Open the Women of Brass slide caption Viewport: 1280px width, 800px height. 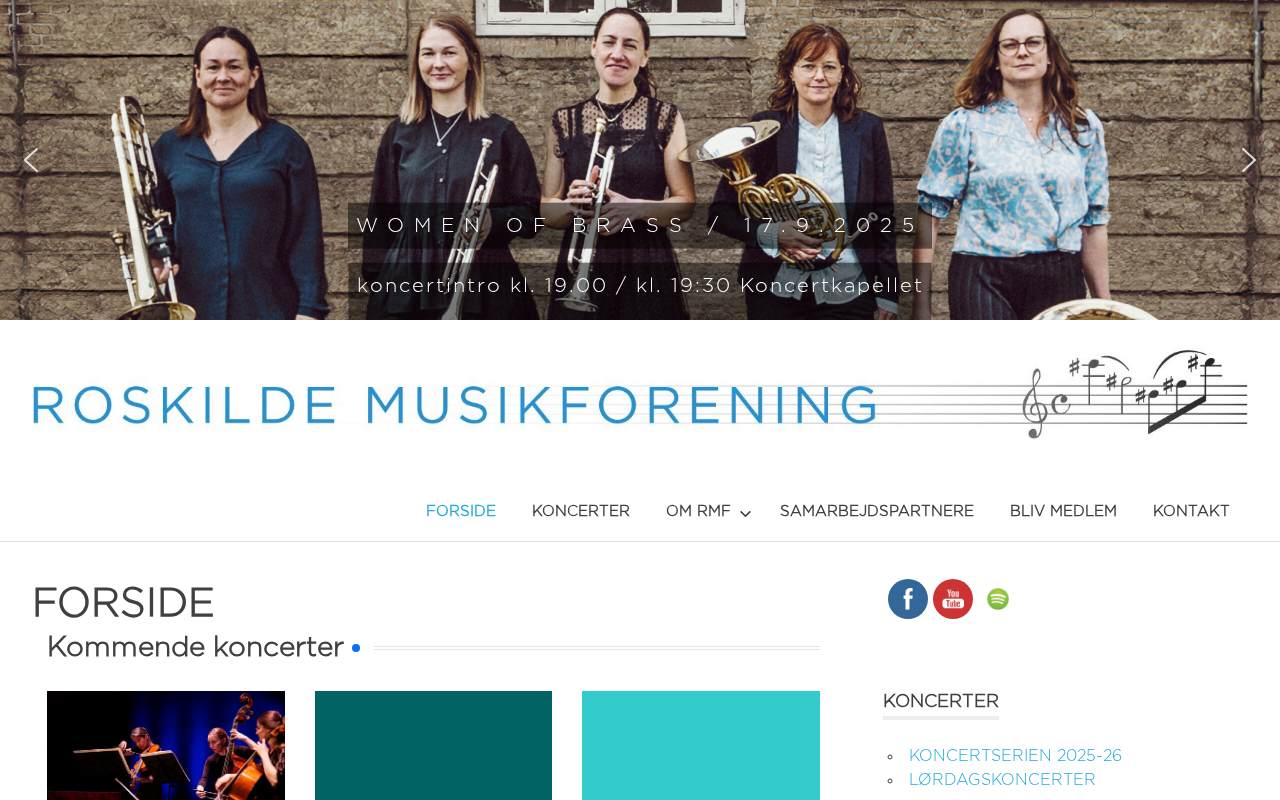click(639, 225)
